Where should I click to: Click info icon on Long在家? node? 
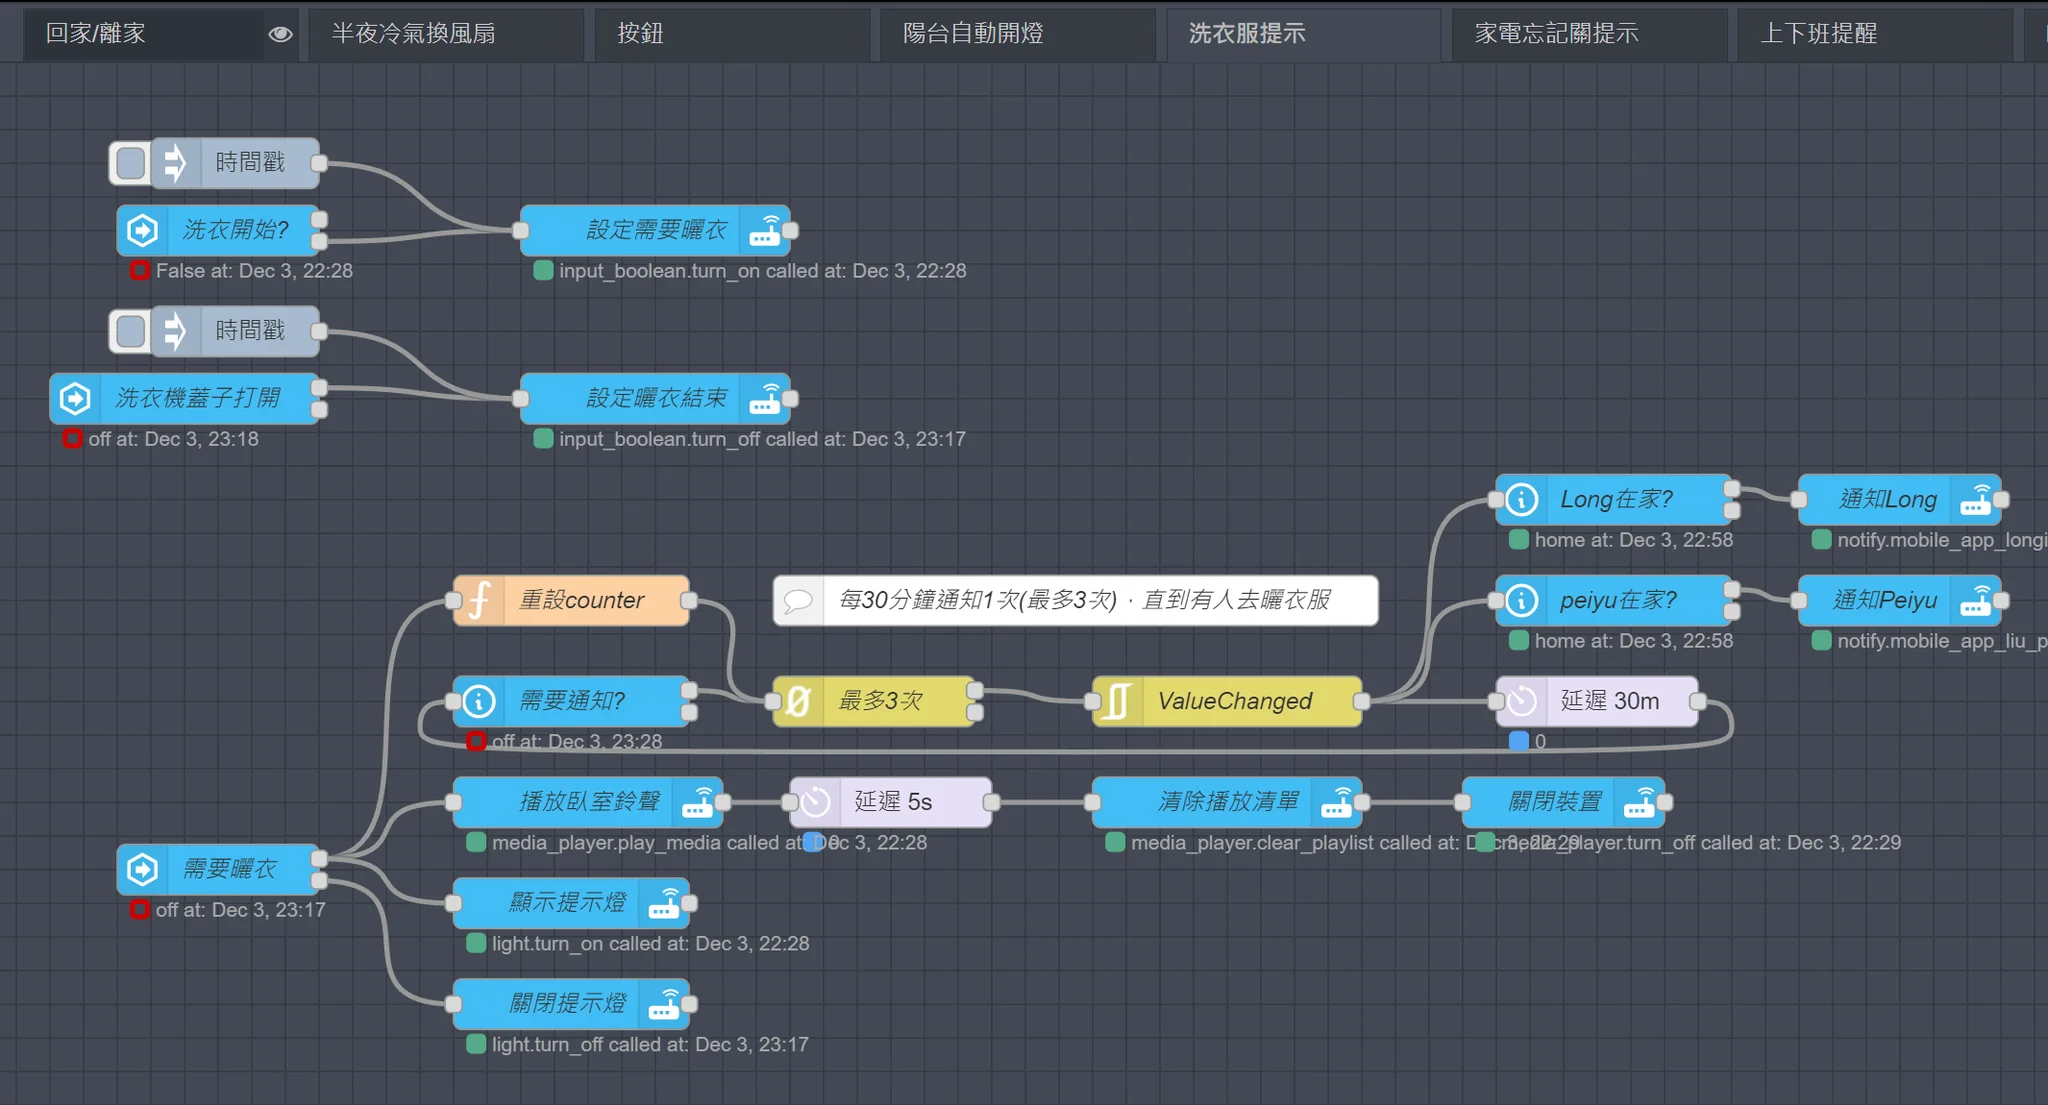tap(1521, 499)
